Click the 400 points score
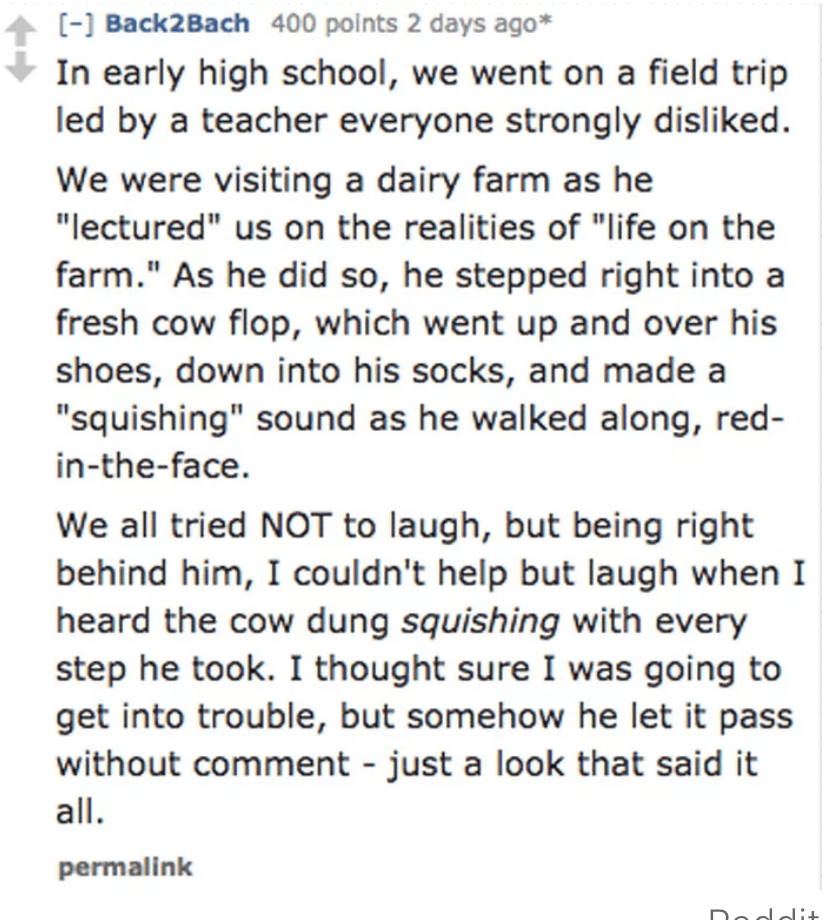 334,23
